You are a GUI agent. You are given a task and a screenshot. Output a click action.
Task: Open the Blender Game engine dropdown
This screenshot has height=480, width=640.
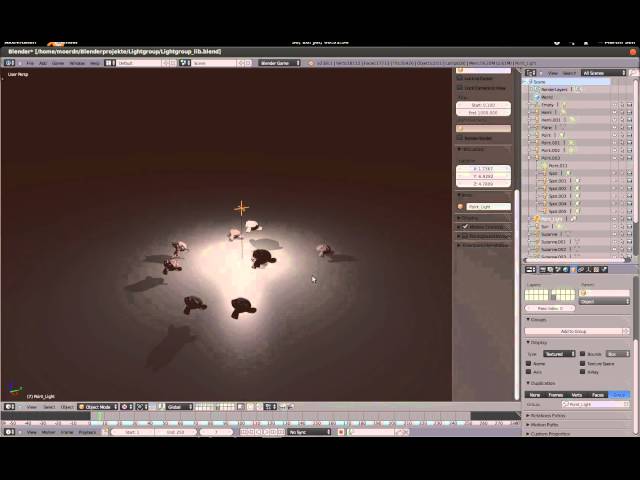(280, 63)
